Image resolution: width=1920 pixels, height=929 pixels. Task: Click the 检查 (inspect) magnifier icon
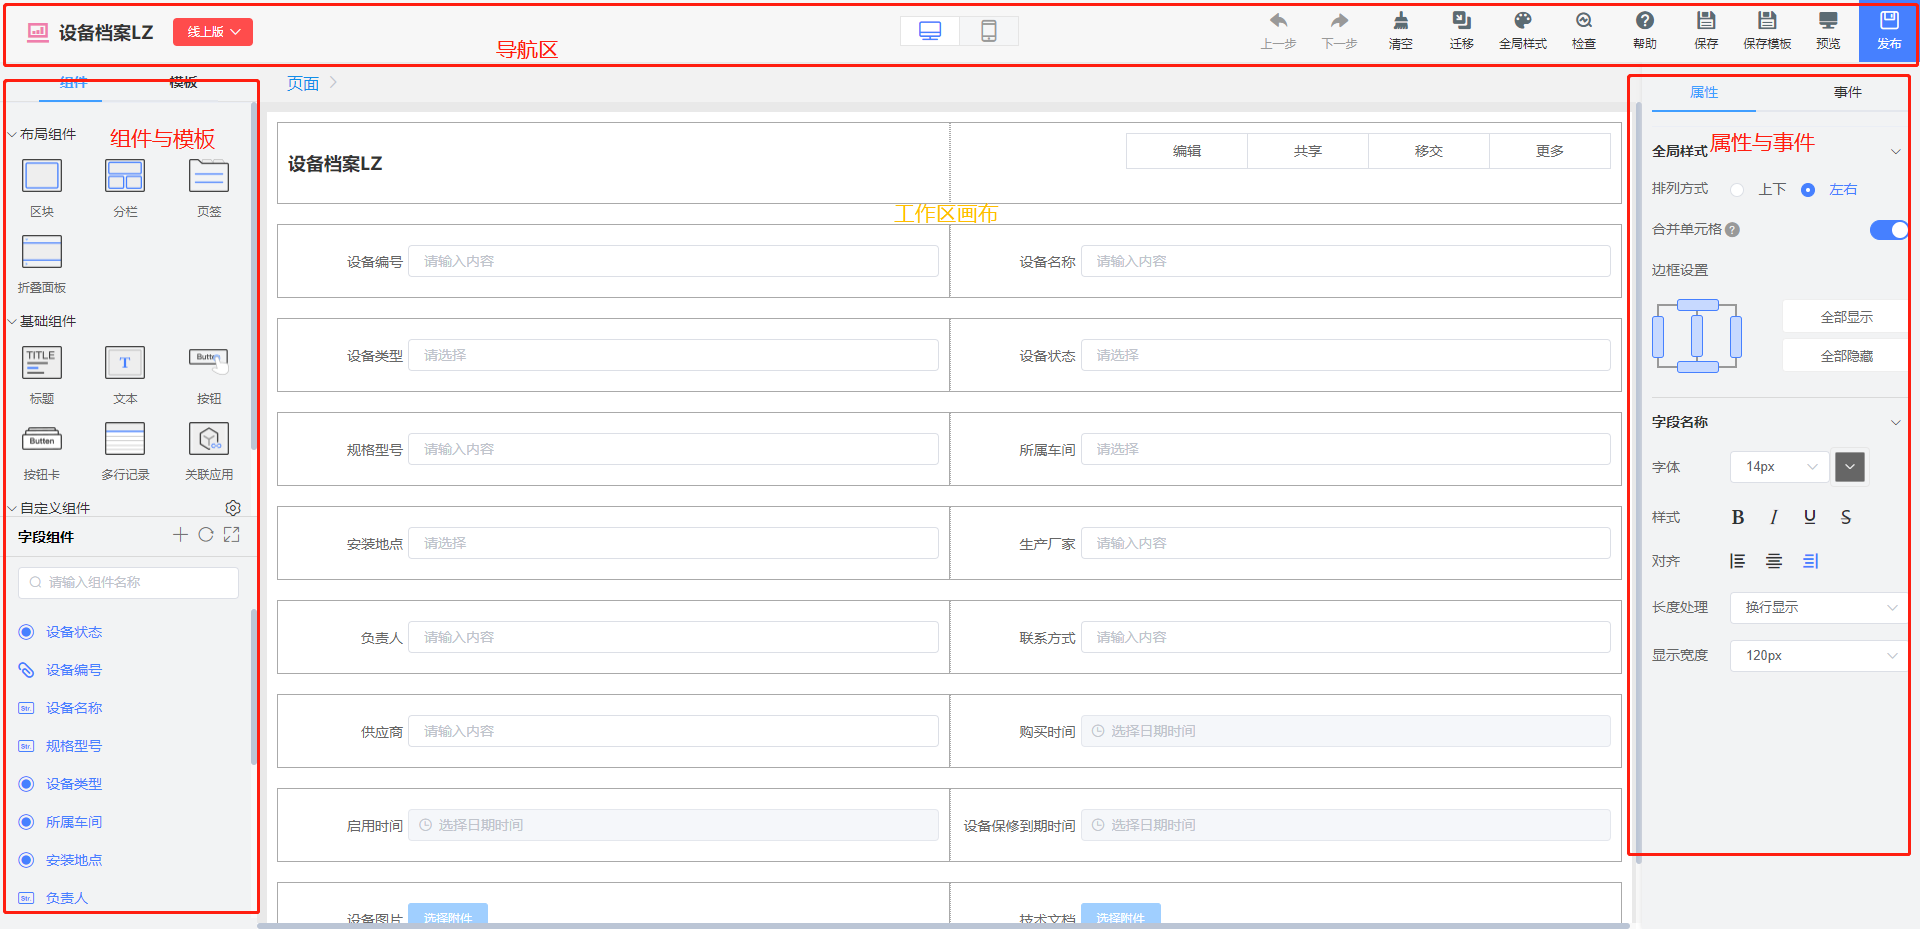coord(1583,22)
